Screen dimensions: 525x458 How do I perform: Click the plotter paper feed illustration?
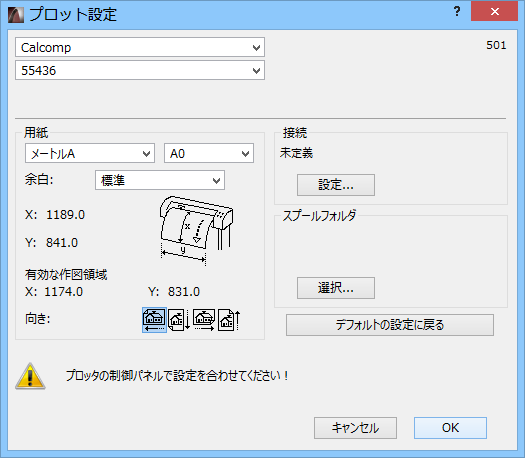click(x=196, y=231)
